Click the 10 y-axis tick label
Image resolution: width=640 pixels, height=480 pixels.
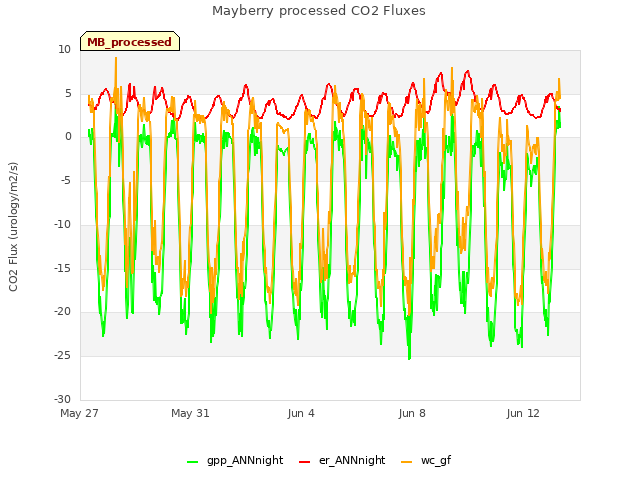(x=64, y=49)
